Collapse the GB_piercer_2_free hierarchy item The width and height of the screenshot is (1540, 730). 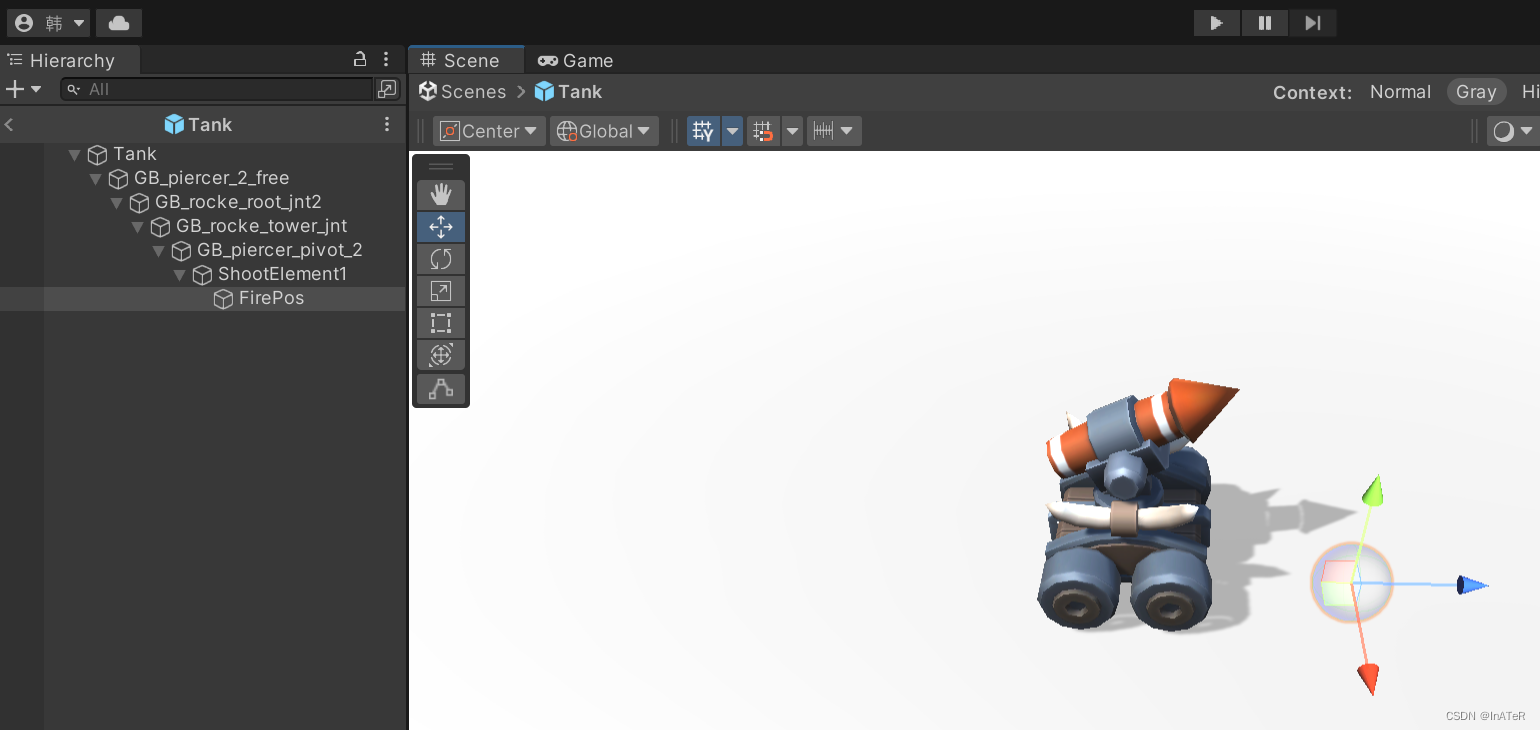coord(96,178)
